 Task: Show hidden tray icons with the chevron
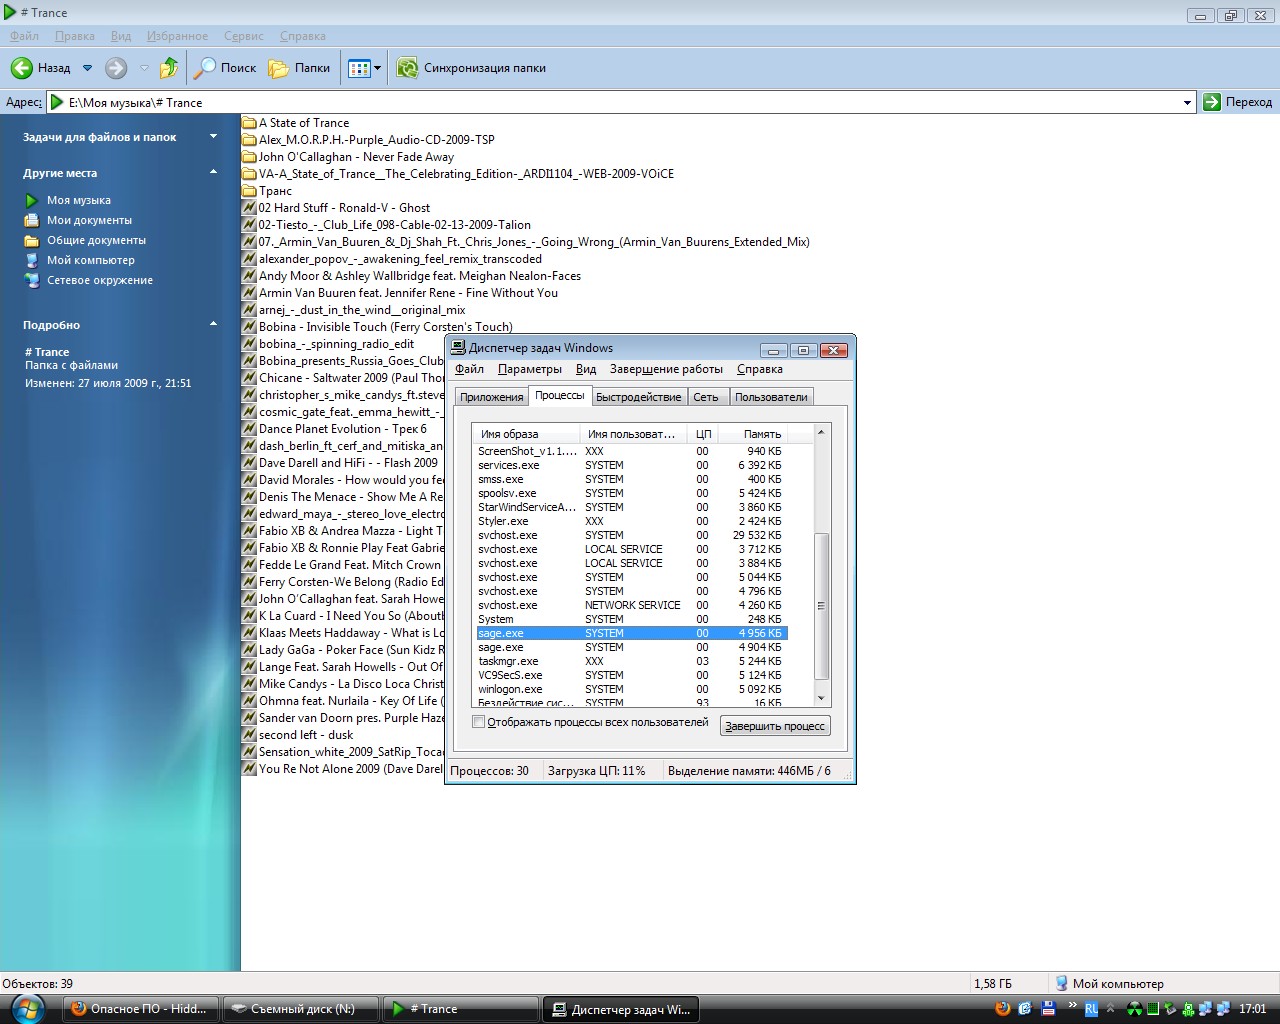(1109, 1009)
